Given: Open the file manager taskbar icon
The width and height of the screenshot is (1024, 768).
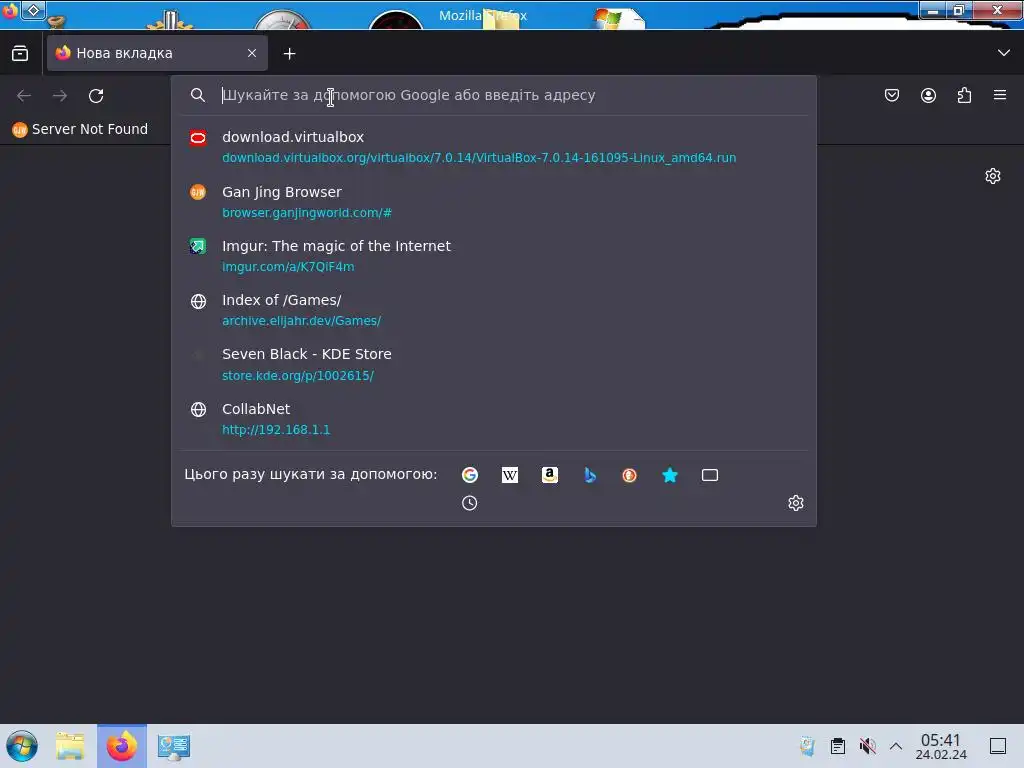Looking at the screenshot, I should pos(70,746).
